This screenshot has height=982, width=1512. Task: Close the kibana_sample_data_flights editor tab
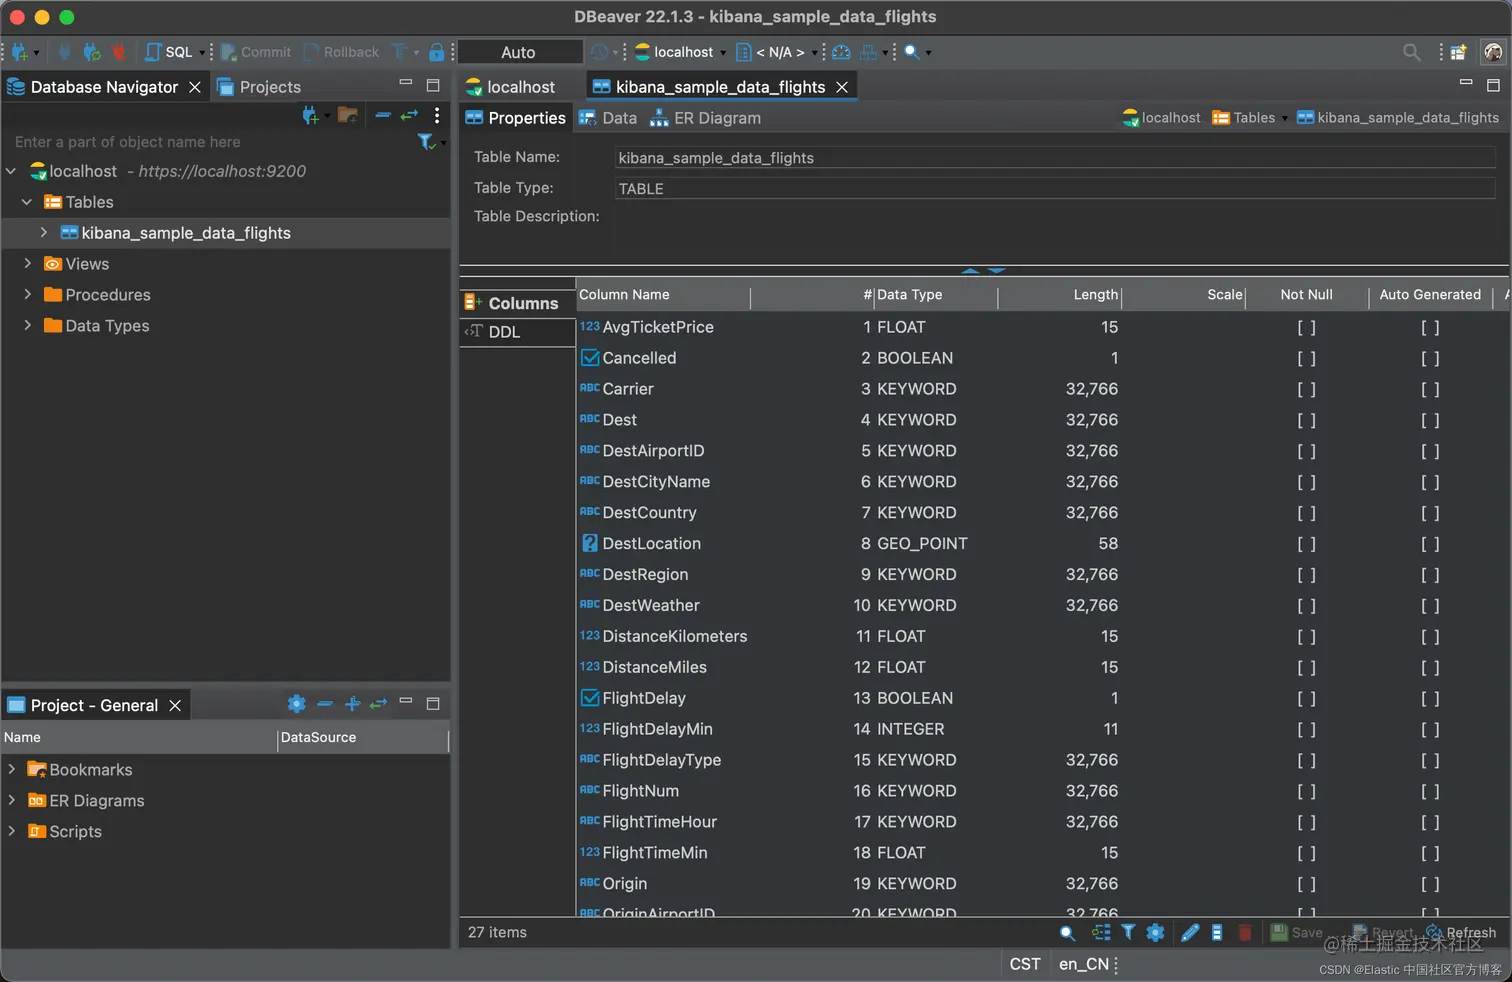click(842, 87)
